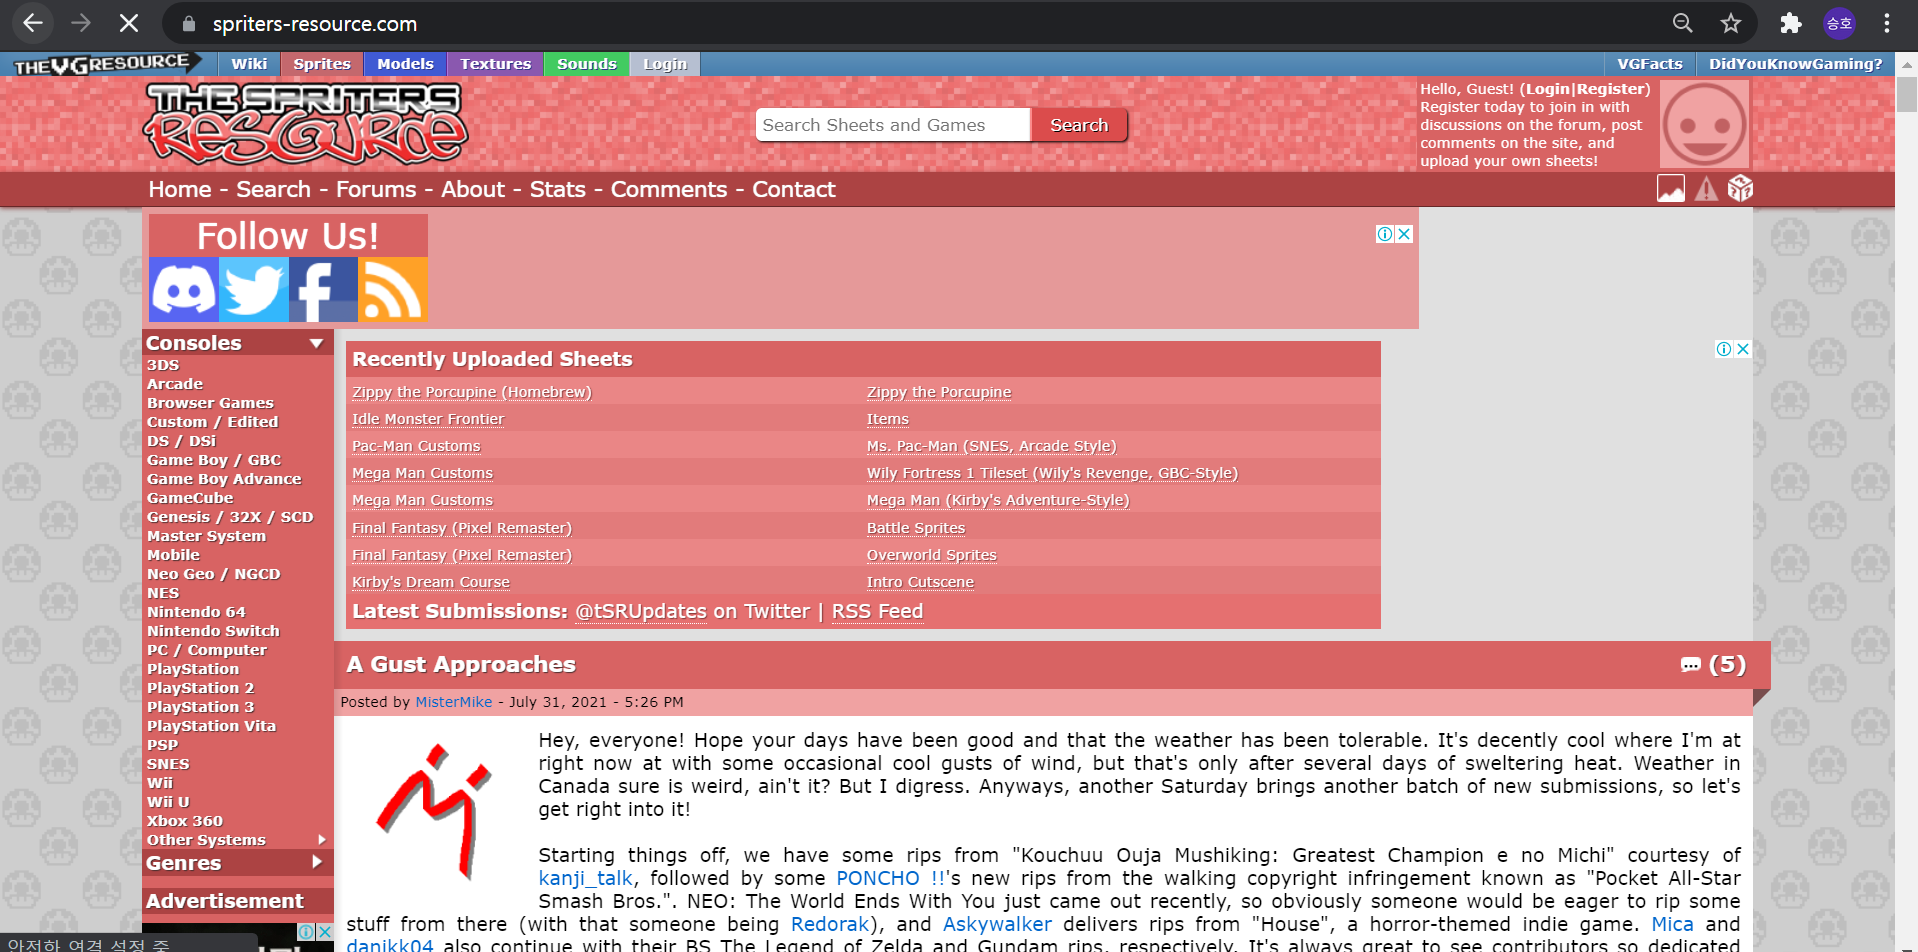The image size is (1918, 952).
Task: Open the Kirby's Dream Course sheet link
Action: [x=430, y=582]
